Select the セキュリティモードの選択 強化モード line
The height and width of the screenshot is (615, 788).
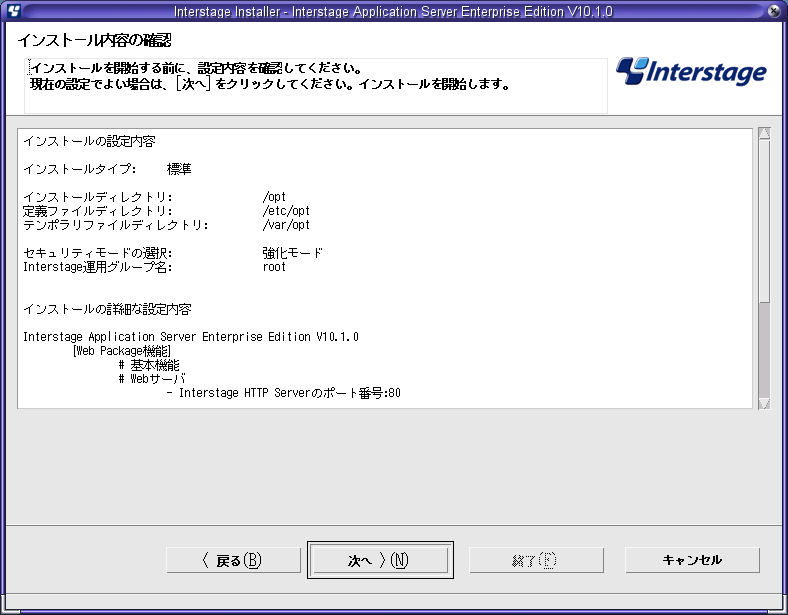click(x=172, y=253)
